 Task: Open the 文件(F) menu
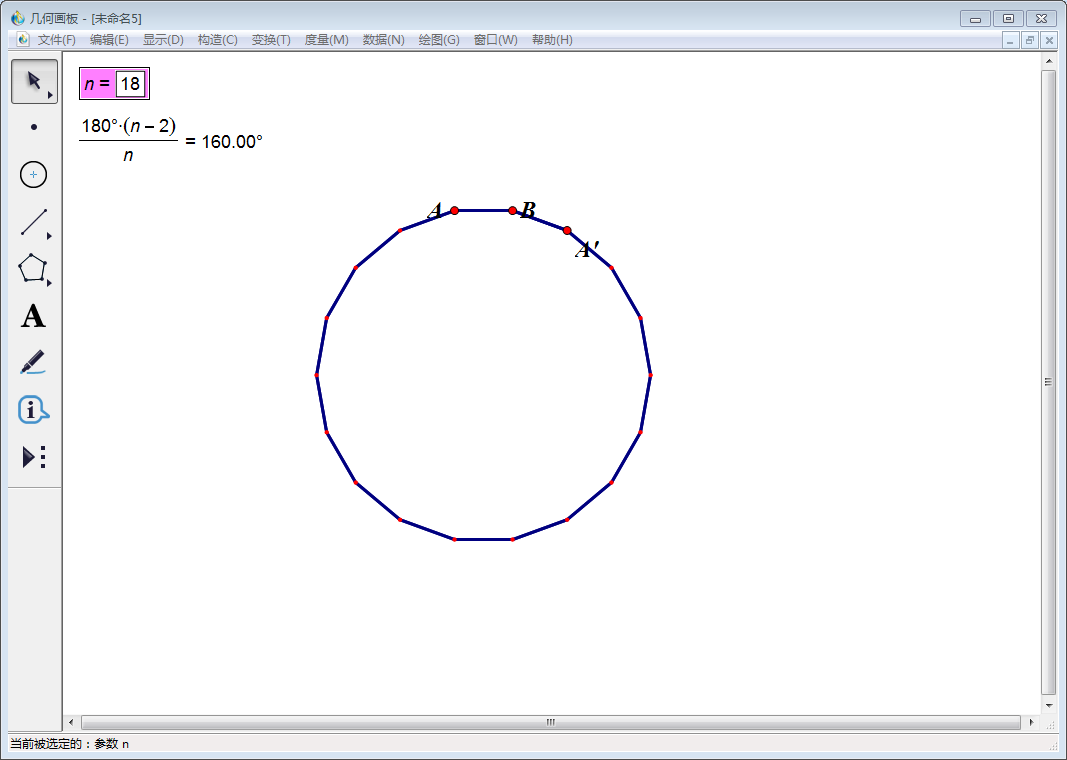click(x=56, y=40)
